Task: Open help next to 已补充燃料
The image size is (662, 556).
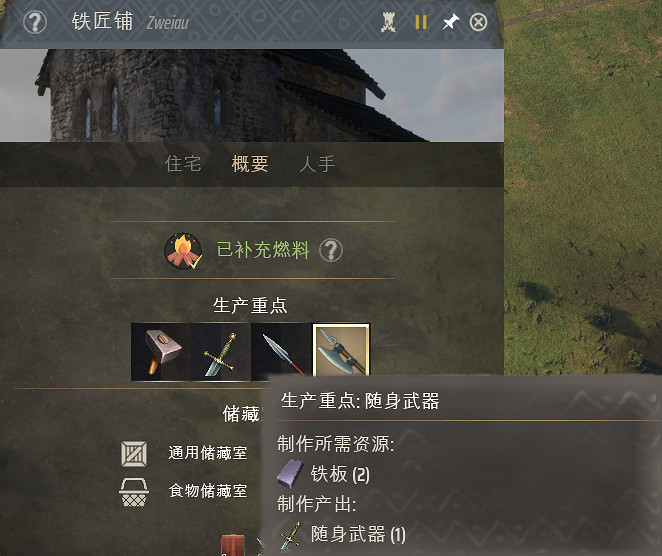Action: [331, 250]
